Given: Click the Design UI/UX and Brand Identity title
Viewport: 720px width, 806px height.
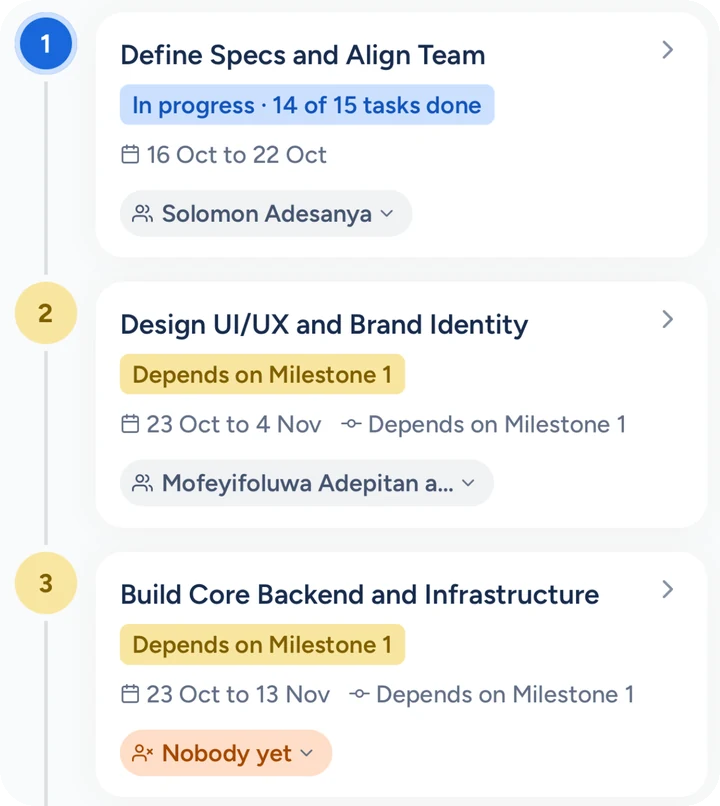Looking at the screenshot, I should (x=324, y=325).
